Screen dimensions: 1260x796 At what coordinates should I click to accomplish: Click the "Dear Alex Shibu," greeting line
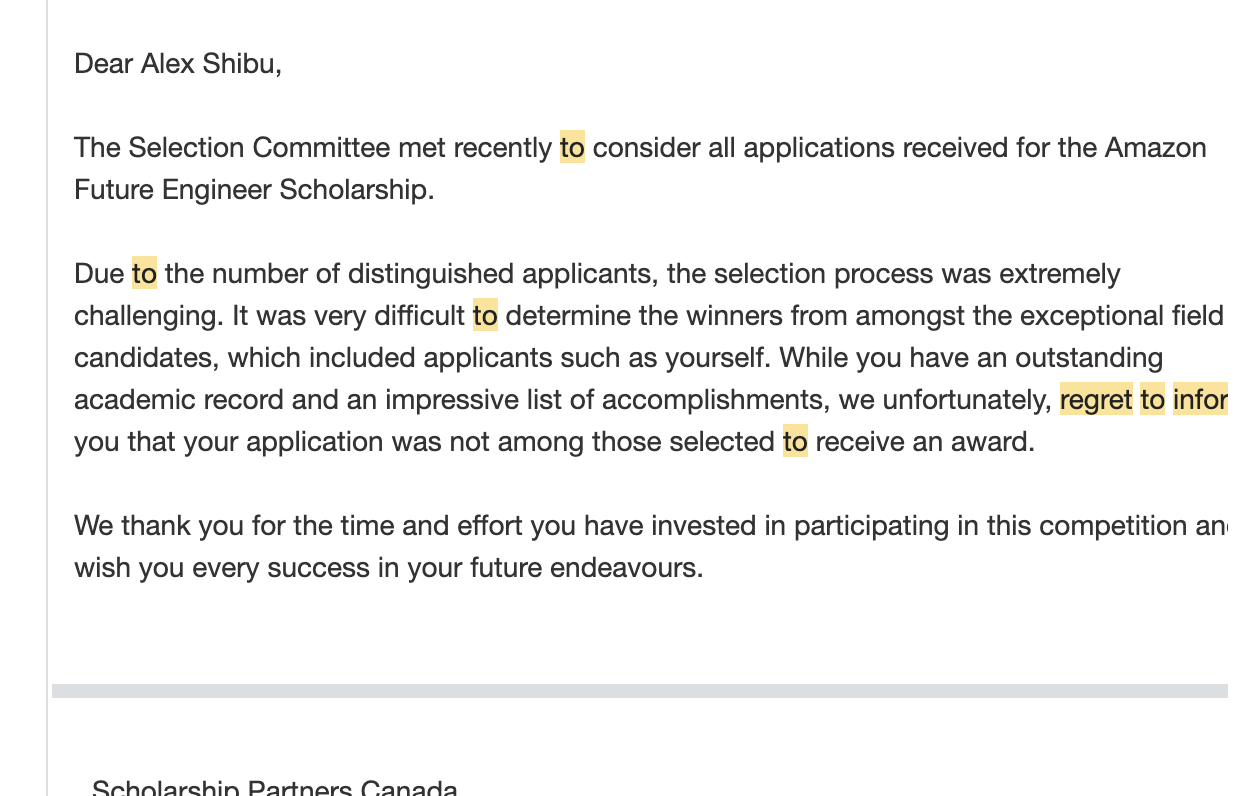[177, 64]
